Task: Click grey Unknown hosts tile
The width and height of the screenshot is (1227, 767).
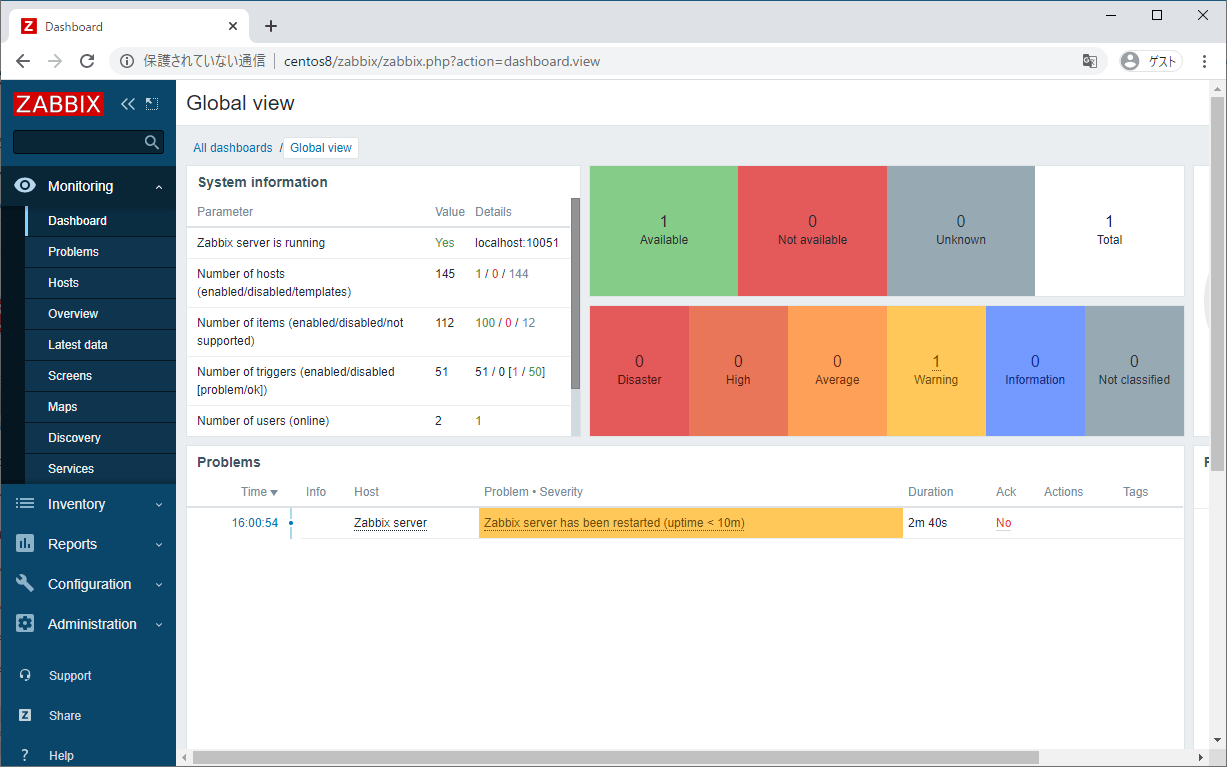Action: [x=961, y=231]
